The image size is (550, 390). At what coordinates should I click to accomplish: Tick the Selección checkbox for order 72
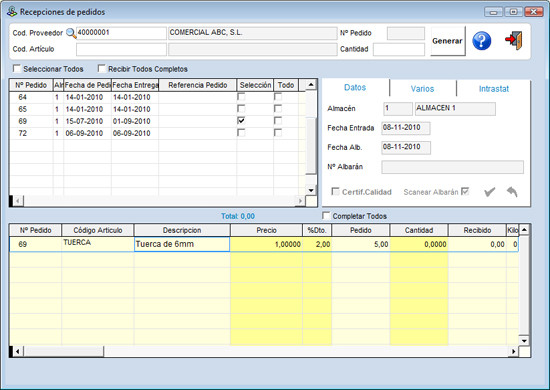pyautogui.click(x=241, y=133)
